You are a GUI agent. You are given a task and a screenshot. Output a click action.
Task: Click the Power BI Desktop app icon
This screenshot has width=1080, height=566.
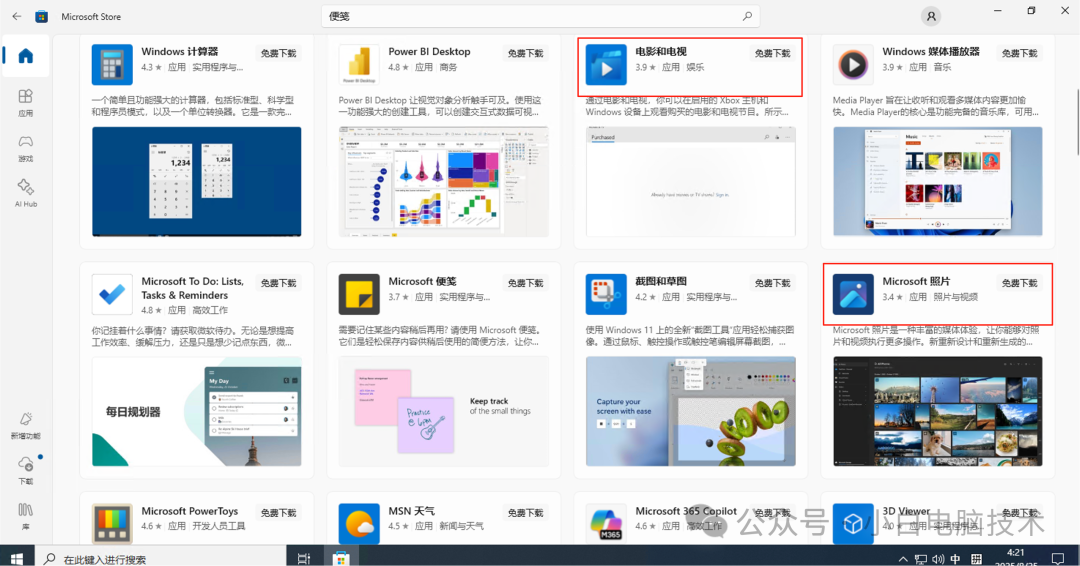click(x=359, y=64)
